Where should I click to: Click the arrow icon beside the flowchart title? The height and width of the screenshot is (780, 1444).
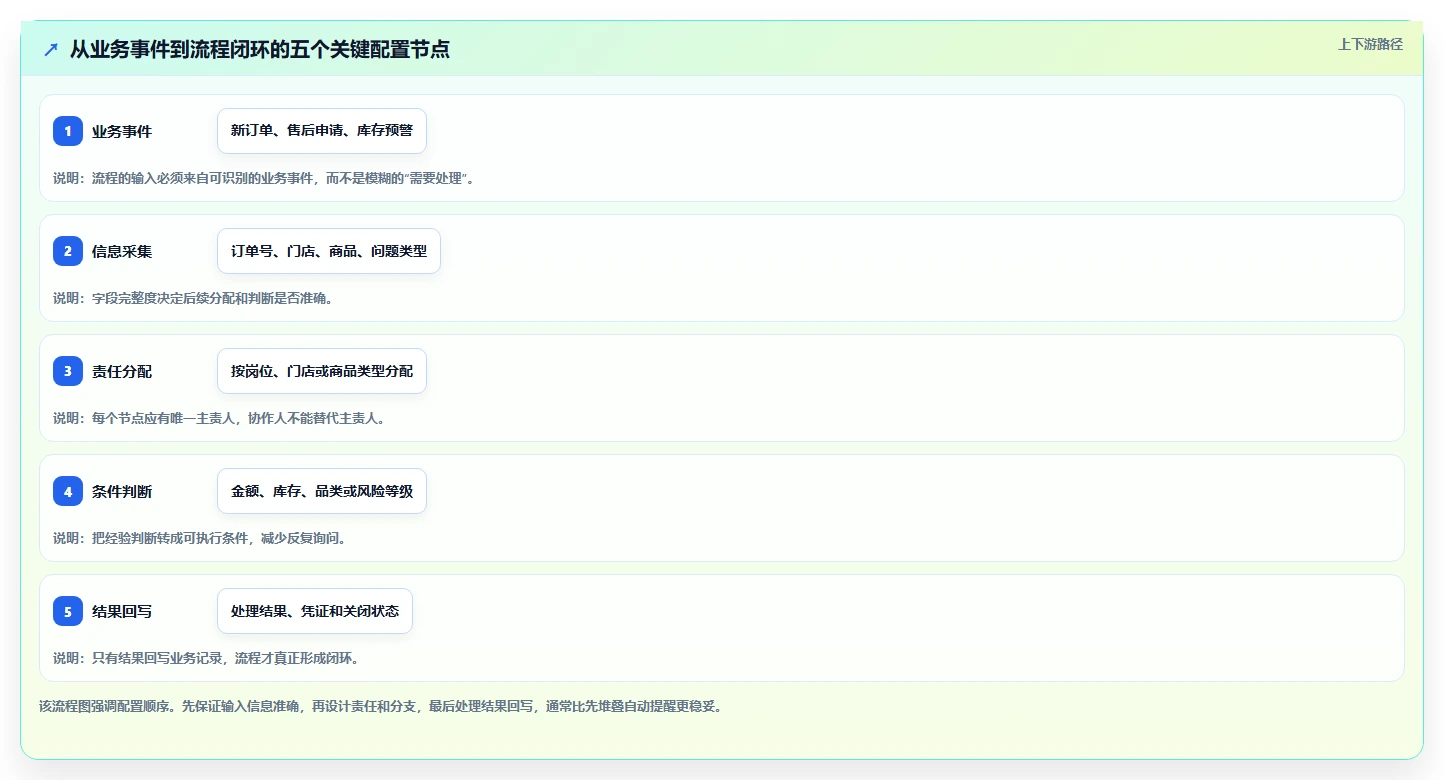(x=51, y=49)
